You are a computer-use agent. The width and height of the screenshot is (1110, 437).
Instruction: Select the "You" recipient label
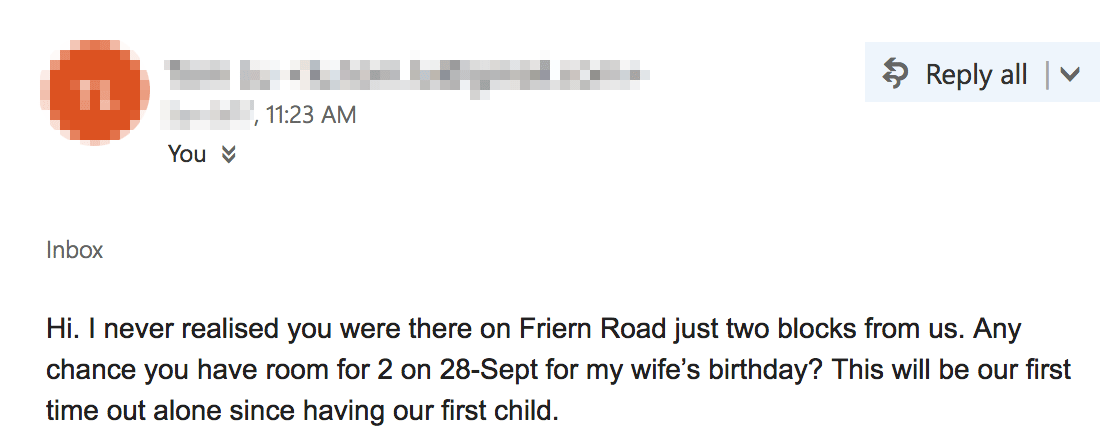point(187,154)
